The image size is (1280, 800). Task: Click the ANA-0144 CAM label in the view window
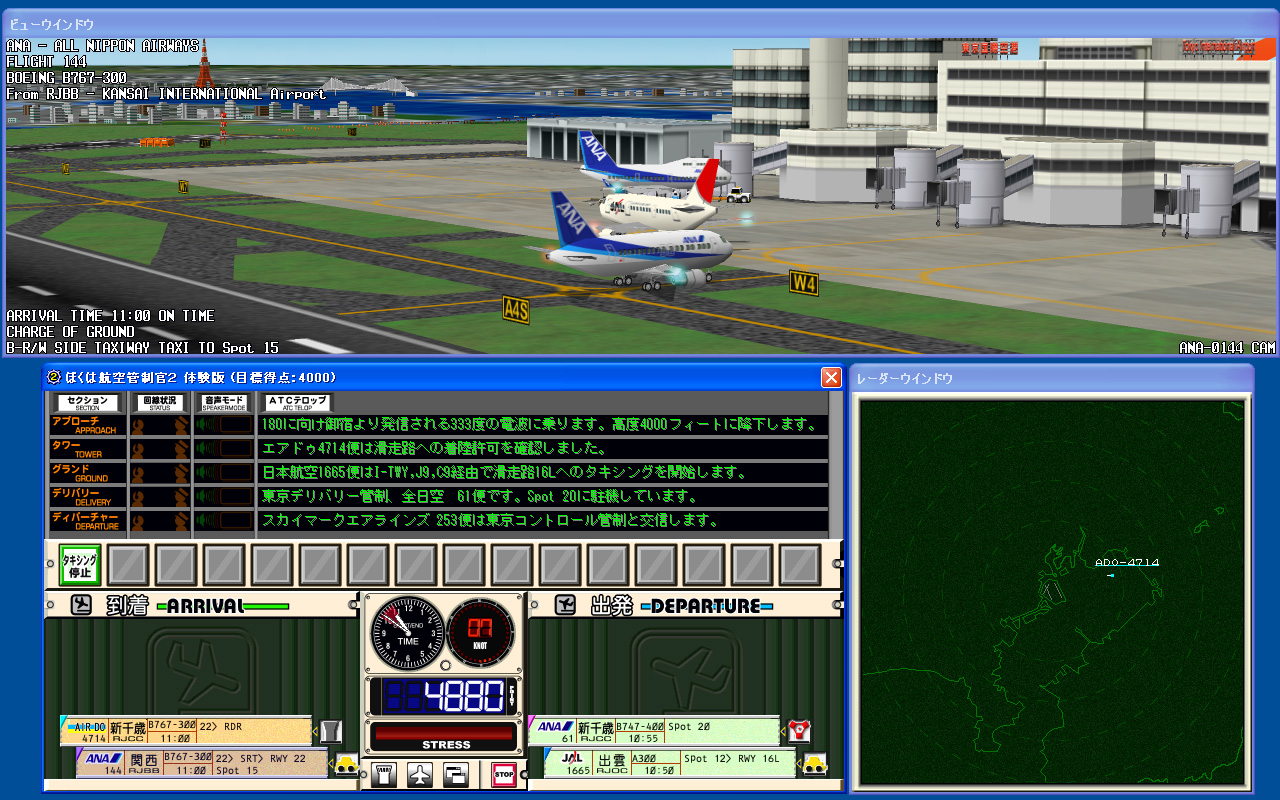click(x=1227, y=348)
